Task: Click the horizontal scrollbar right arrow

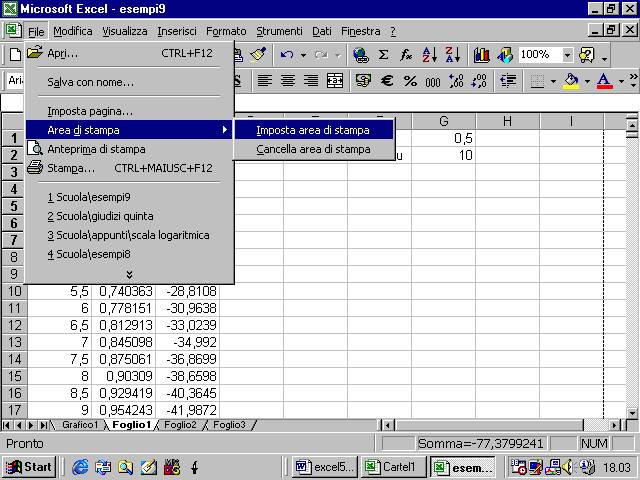Action: coord(614,425)
